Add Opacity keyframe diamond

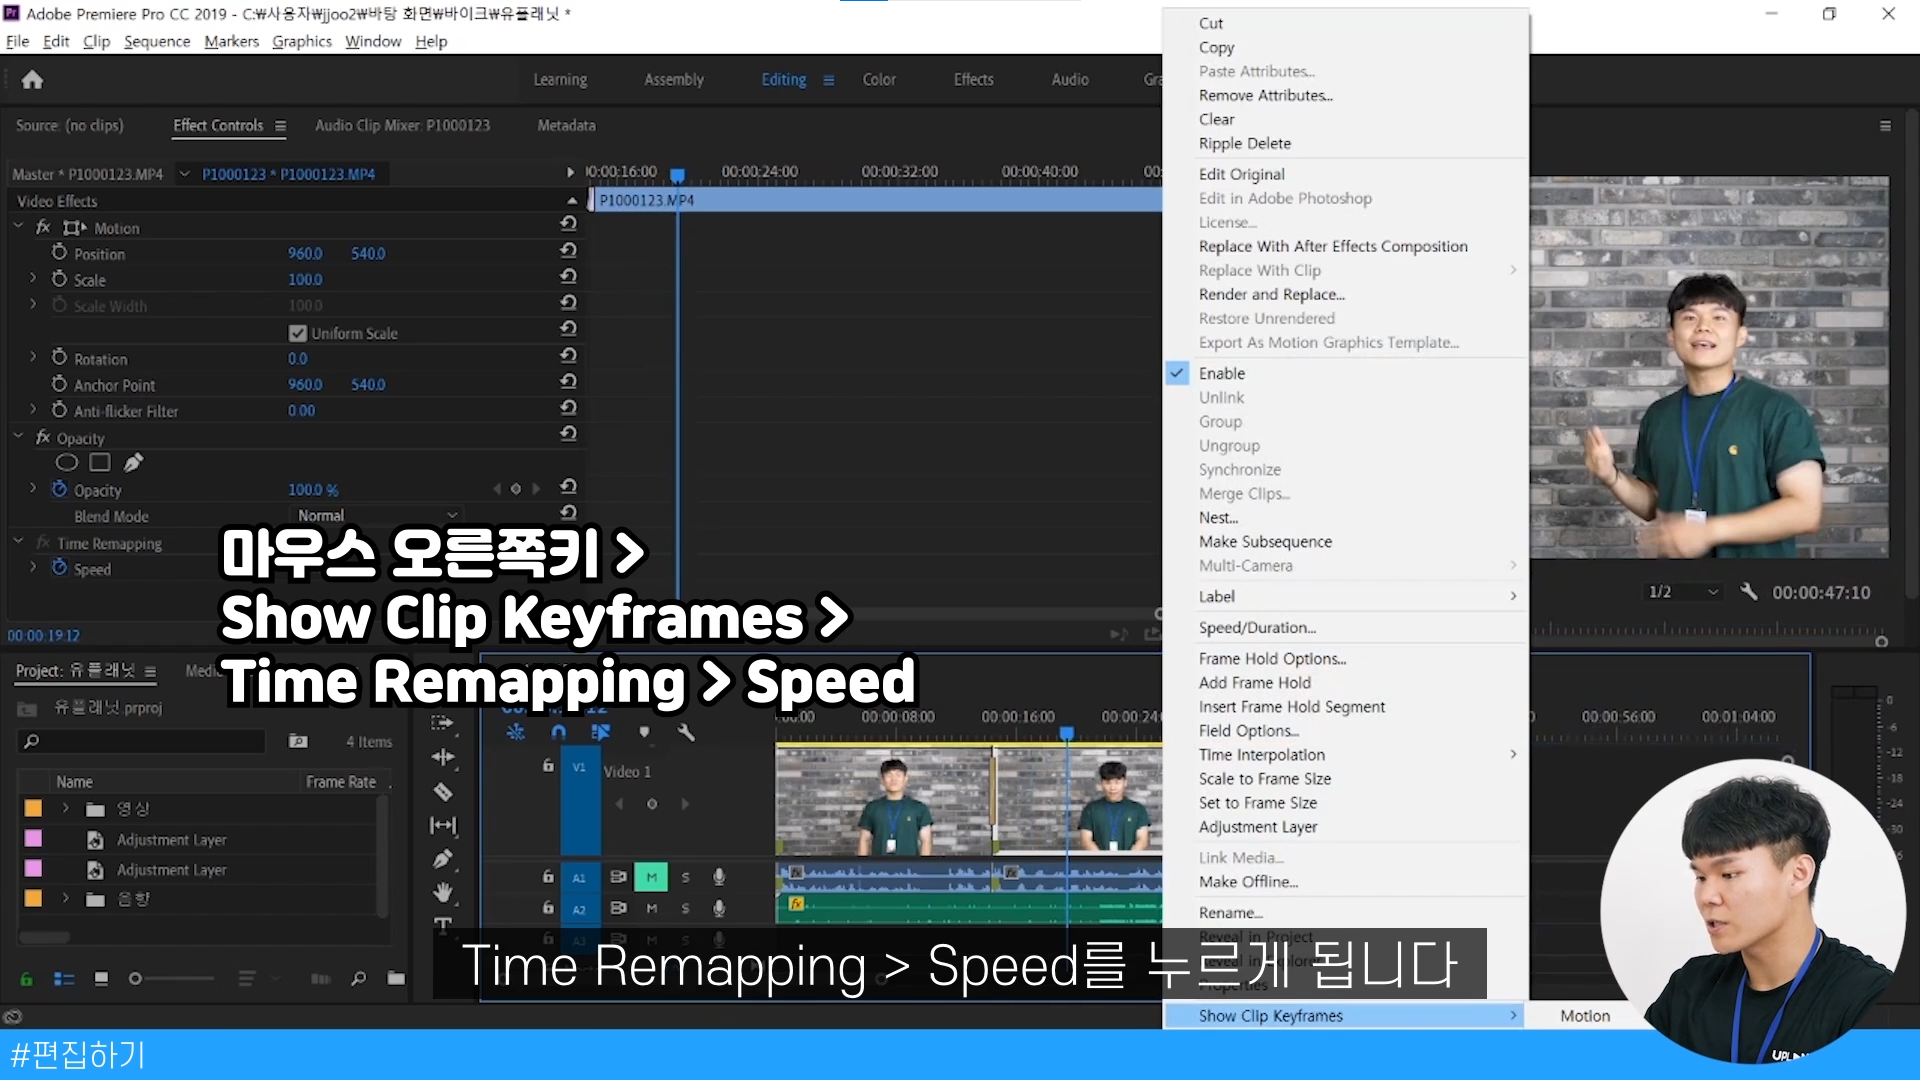516,489
